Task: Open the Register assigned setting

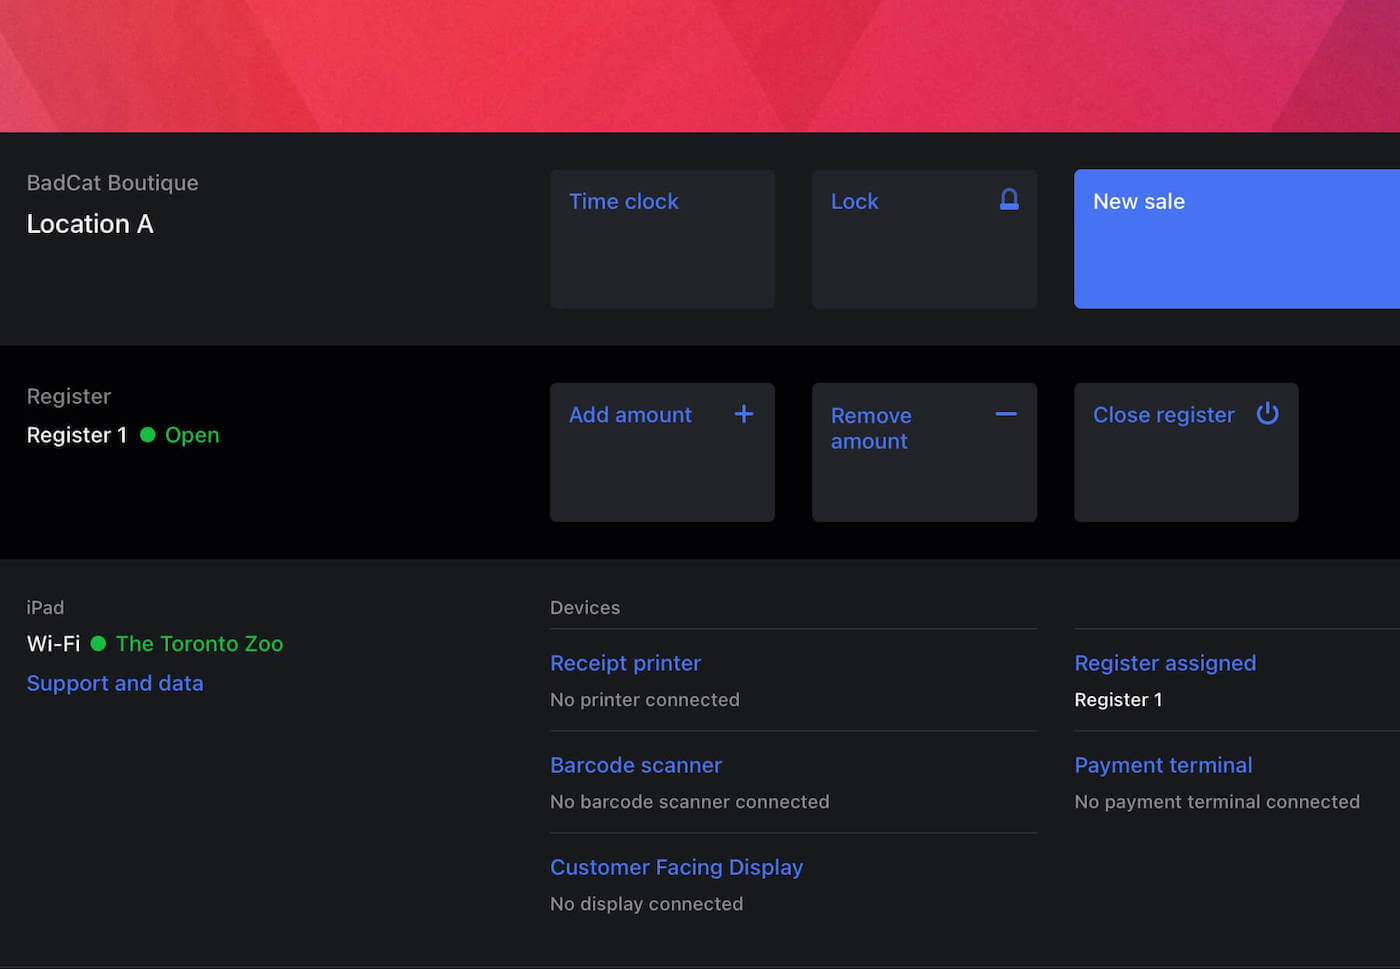Action: click(x=1165, y=663)
